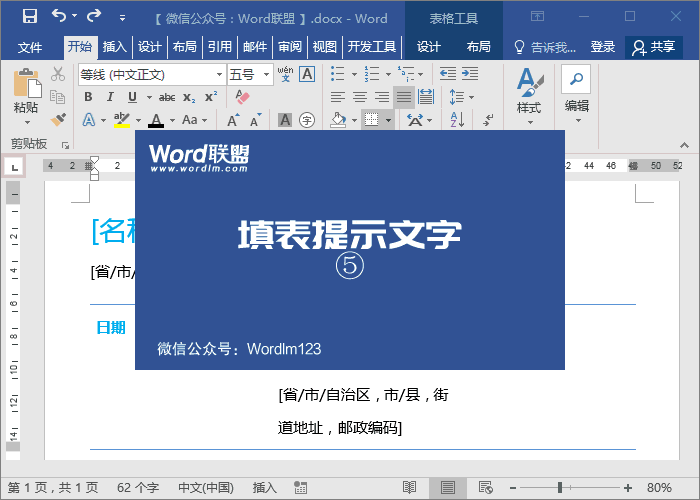The height and width of the screenshot is (500, 700).
Task: Click the zoom slider handle
Action: point(560,488)
